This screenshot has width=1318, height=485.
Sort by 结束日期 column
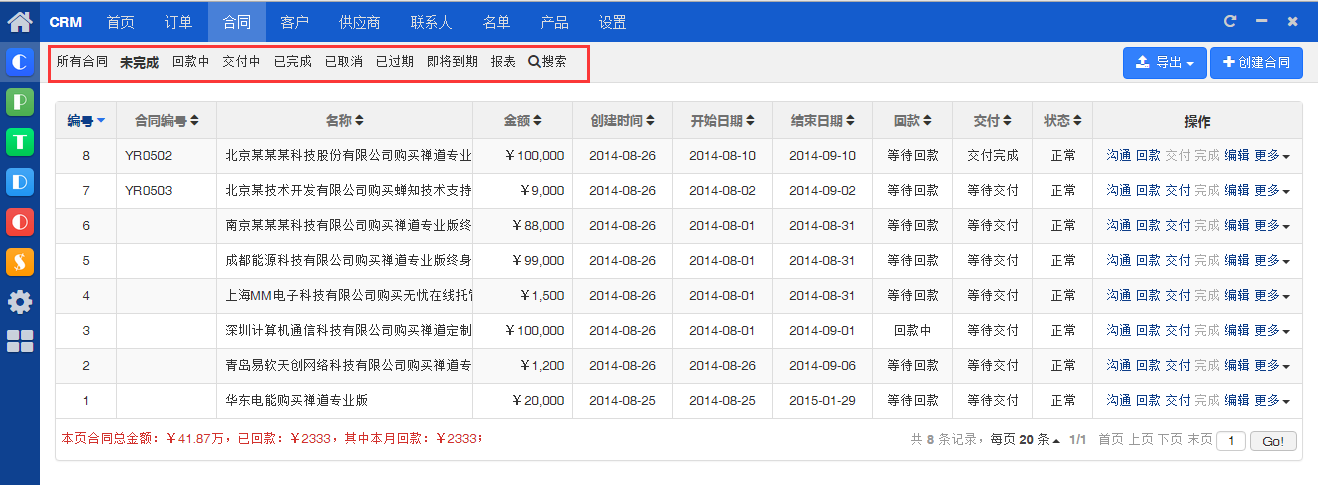pyautogui.click(x=822, y=121)
